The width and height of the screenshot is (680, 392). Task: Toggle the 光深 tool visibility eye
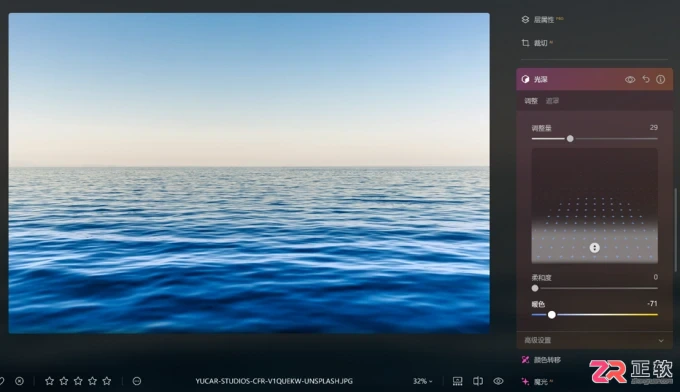click(630, 79)
